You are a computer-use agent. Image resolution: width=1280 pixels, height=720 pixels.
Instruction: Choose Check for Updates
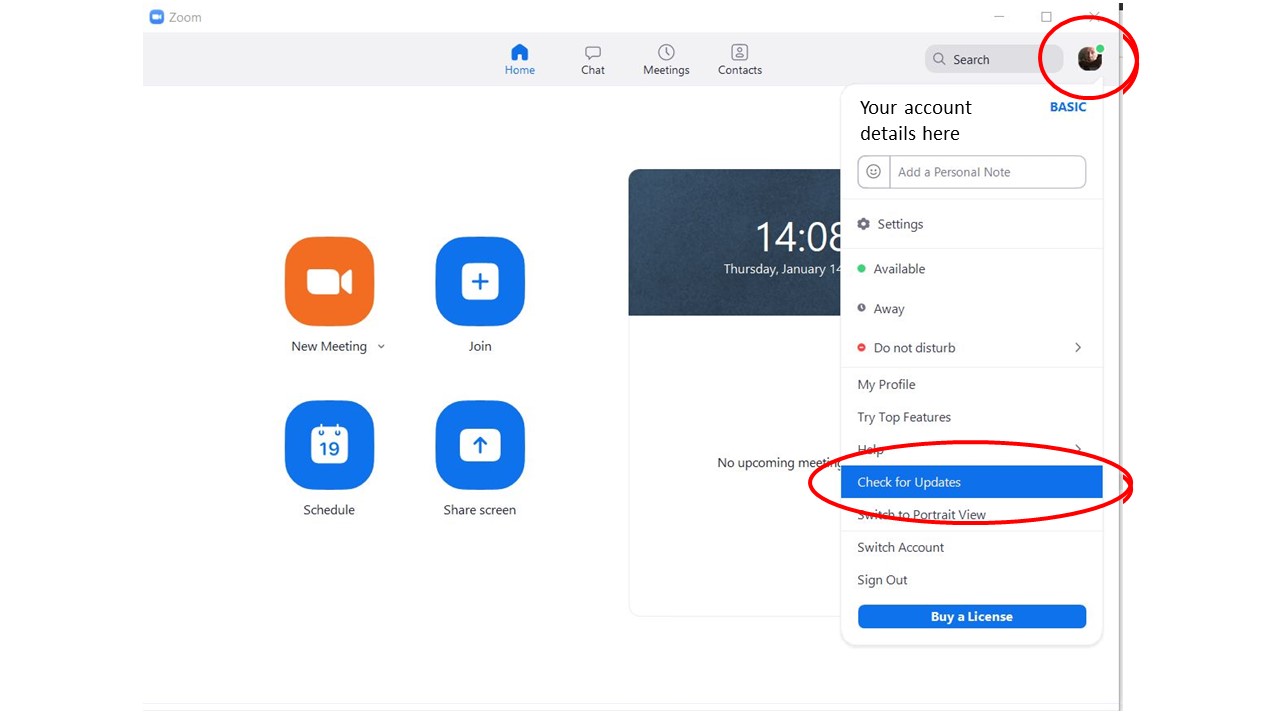pos(971,482)
